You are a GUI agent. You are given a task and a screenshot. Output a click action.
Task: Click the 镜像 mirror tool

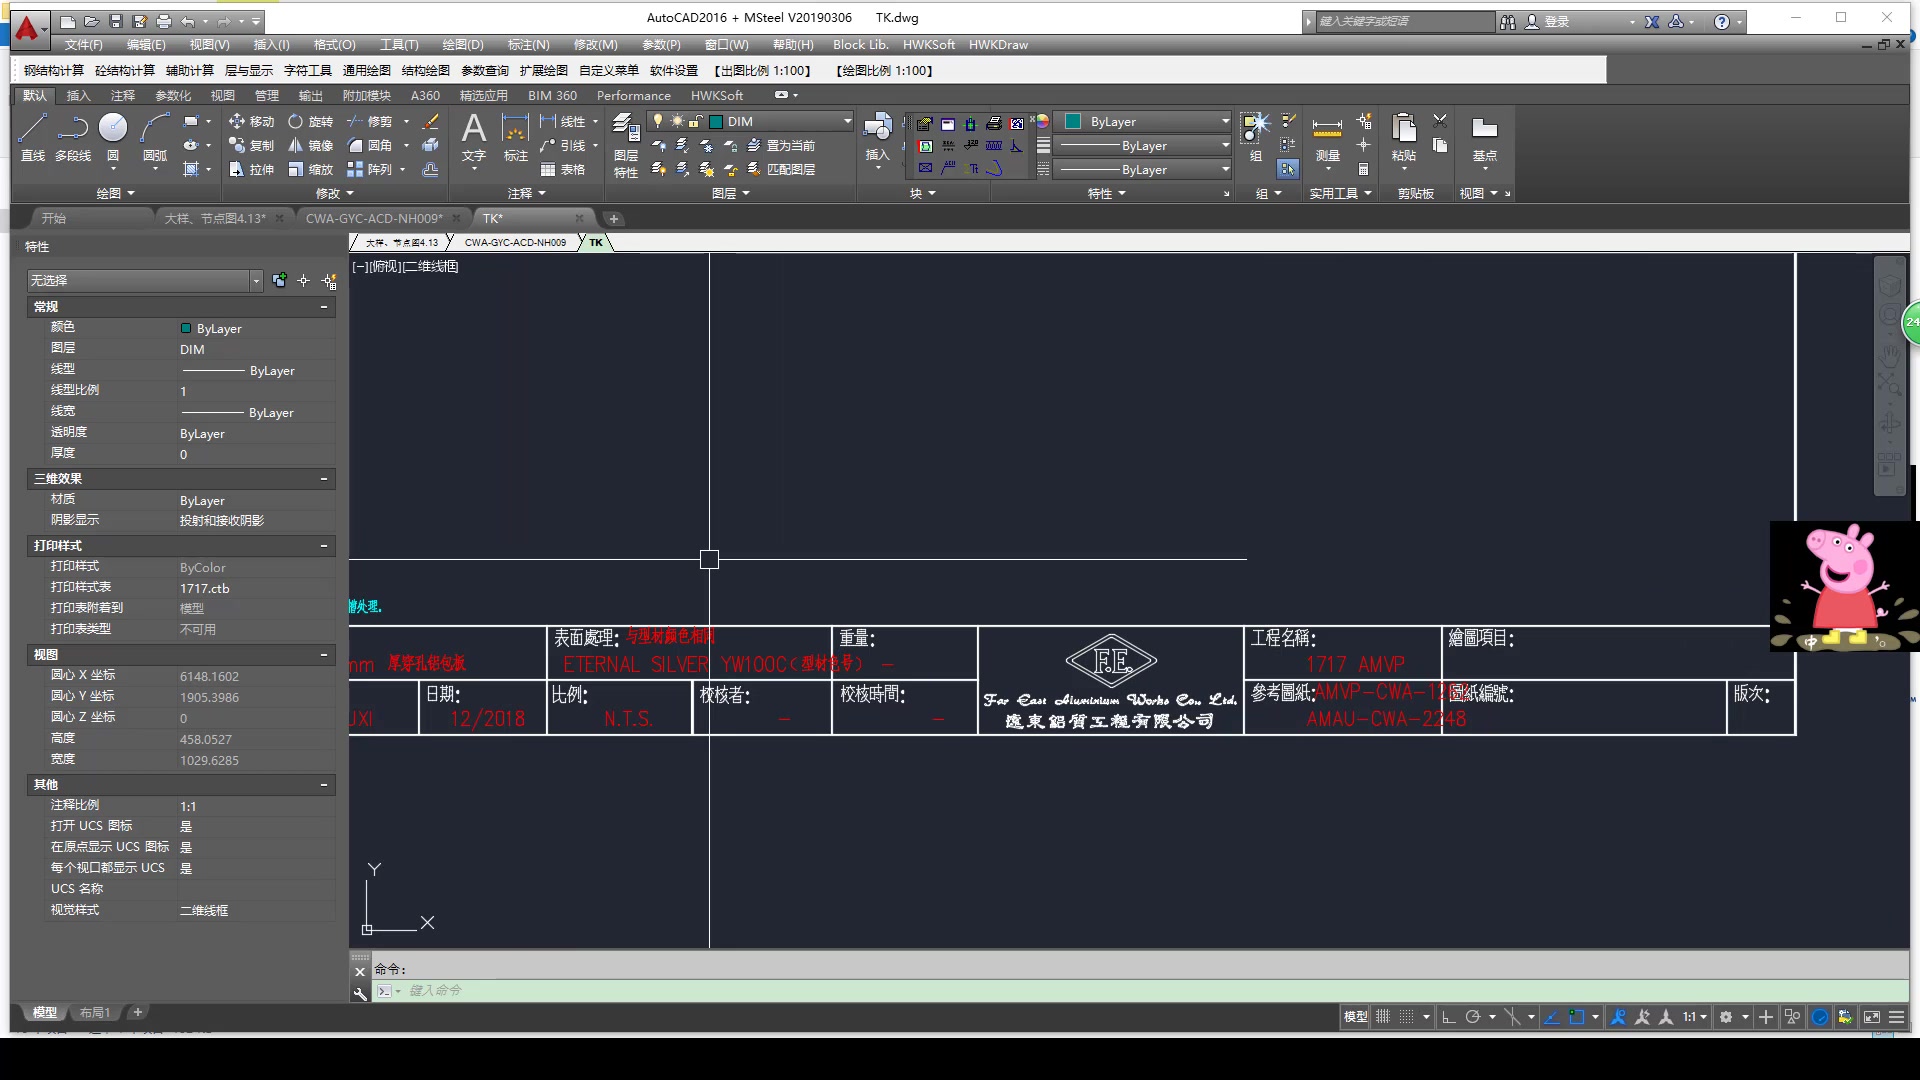pos(310,145)
